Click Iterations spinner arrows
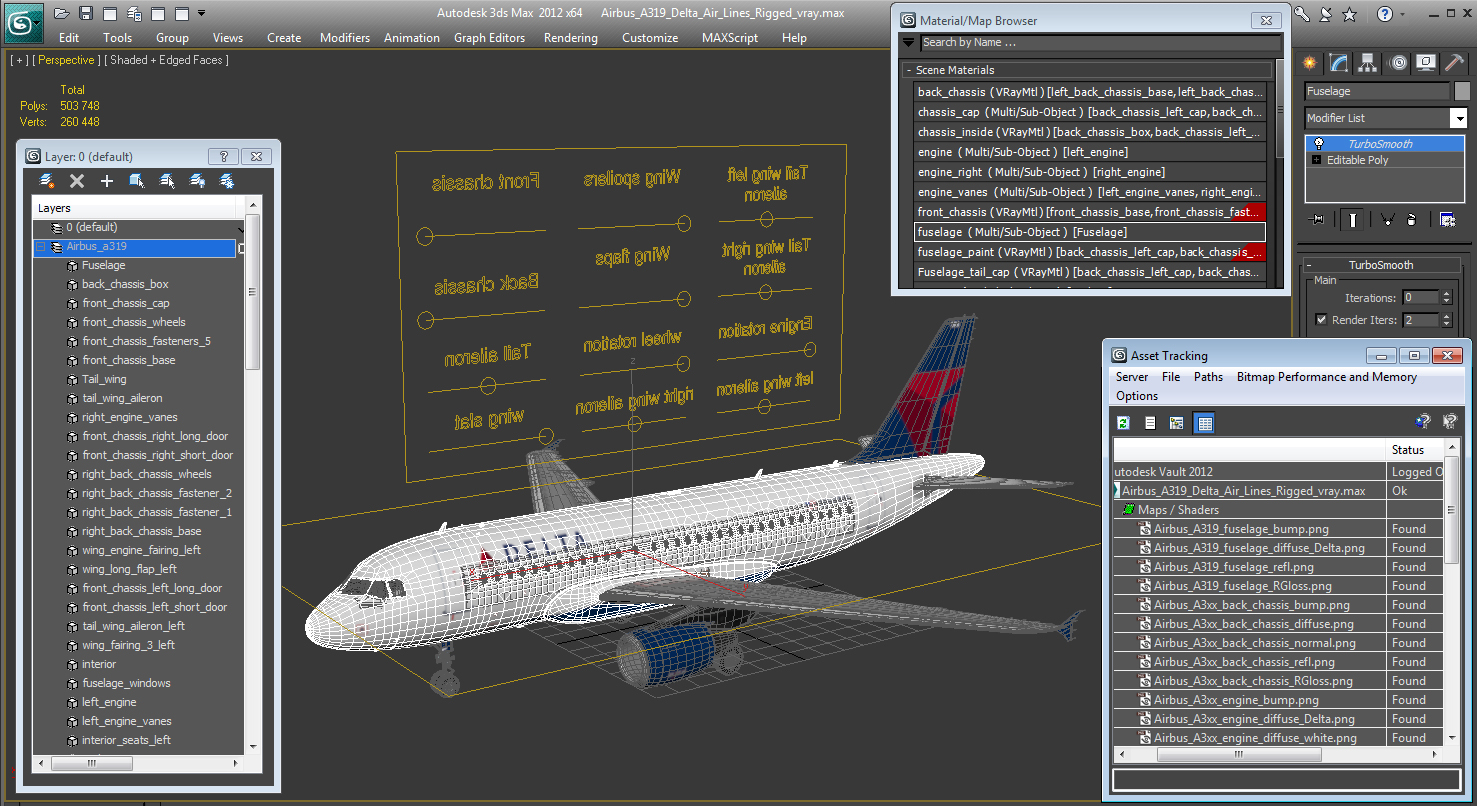This screenshot has height=806, width=1477. coord(1446,297)
